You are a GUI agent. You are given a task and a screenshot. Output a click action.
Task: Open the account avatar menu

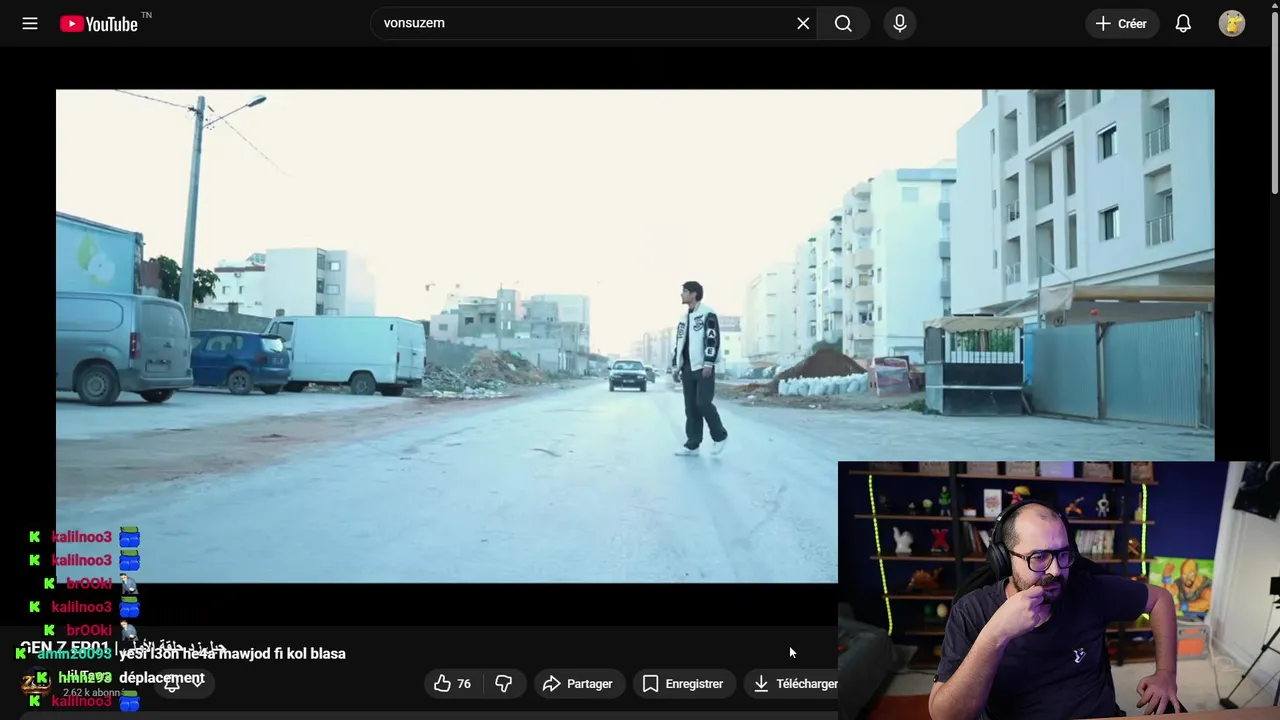point(1232,23)
